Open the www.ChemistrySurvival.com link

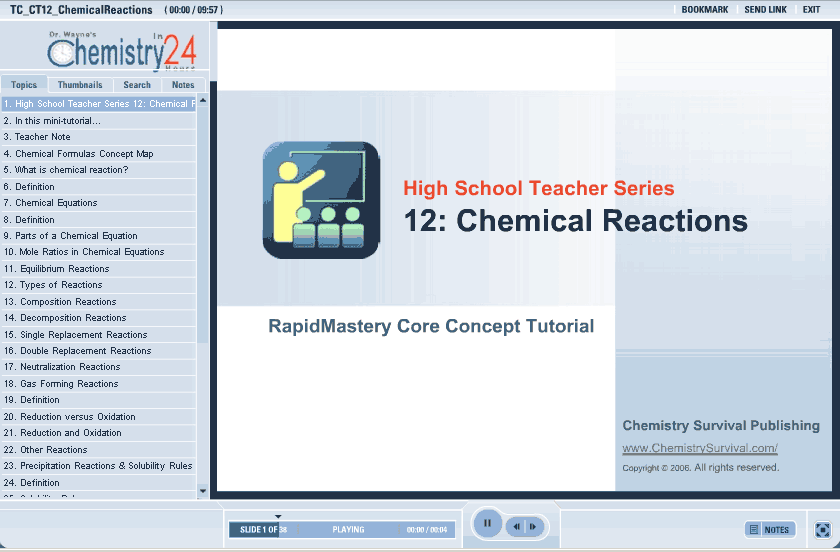click(699, 449)
